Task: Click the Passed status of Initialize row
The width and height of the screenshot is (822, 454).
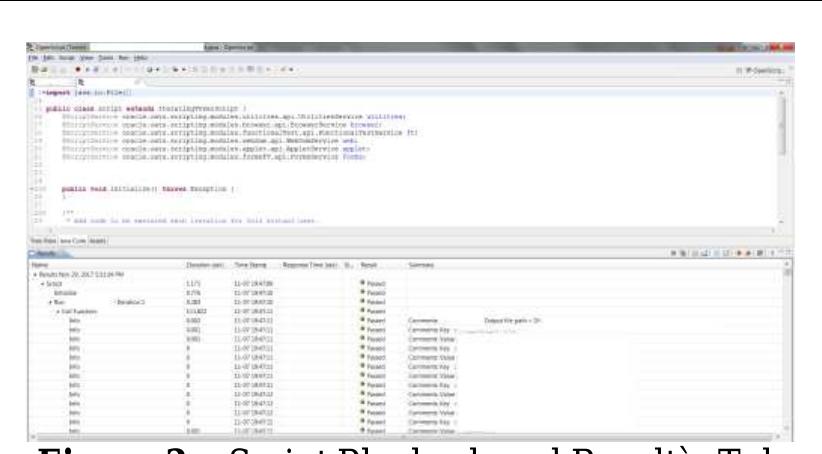Action: pyautogui.click(x=373, y=293)
